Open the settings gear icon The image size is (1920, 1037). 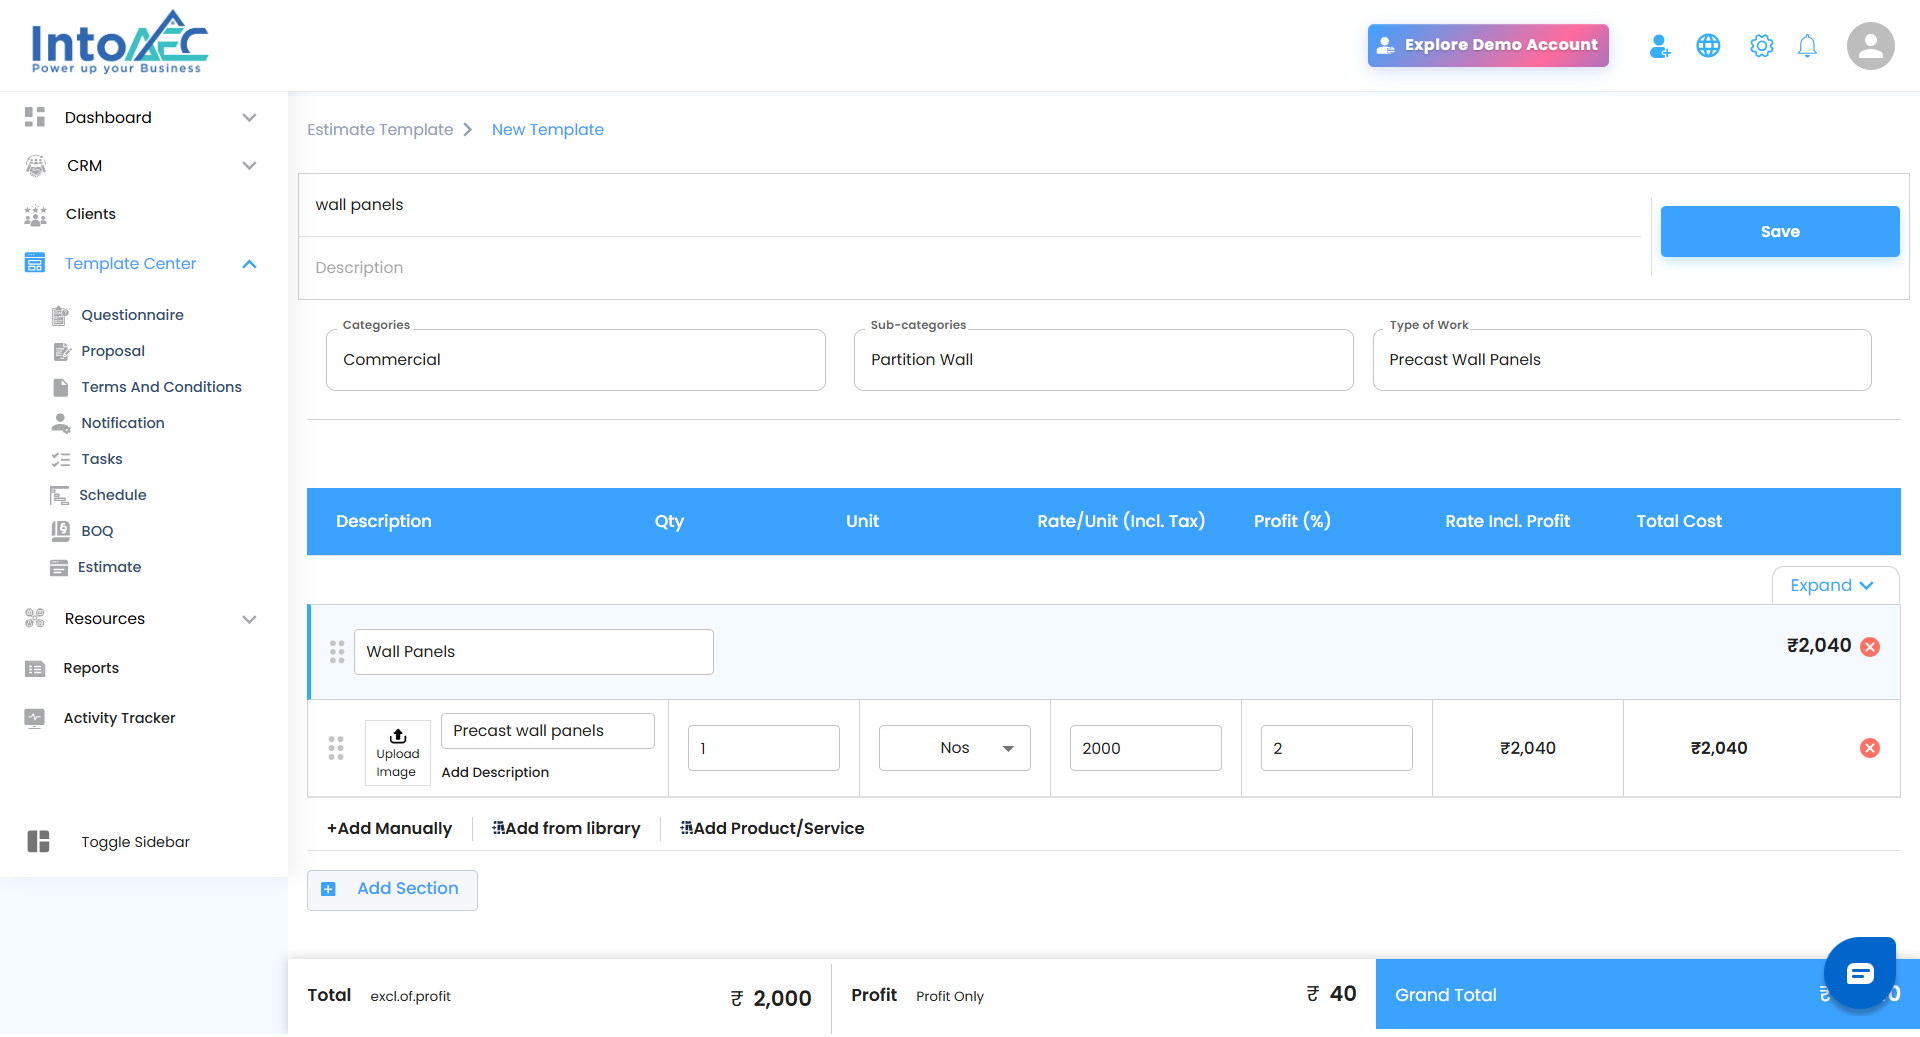pos(1761,46)
